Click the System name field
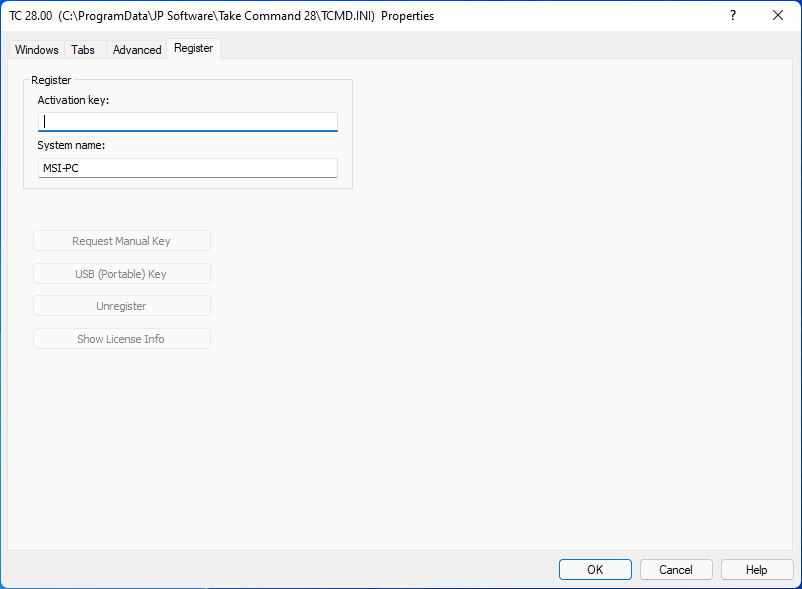Screen dimensions: 802x589 point(188,168)
